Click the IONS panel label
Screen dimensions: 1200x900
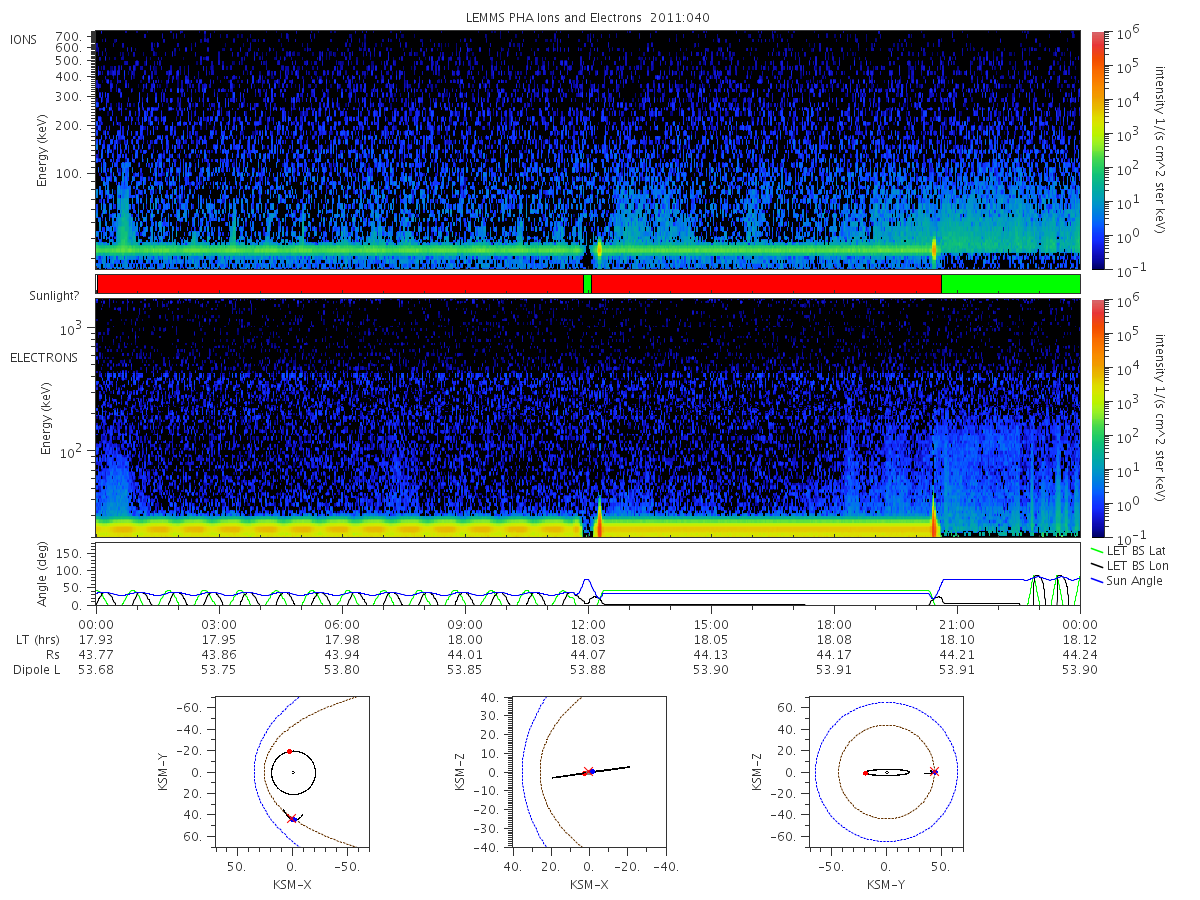click(25, 39)
